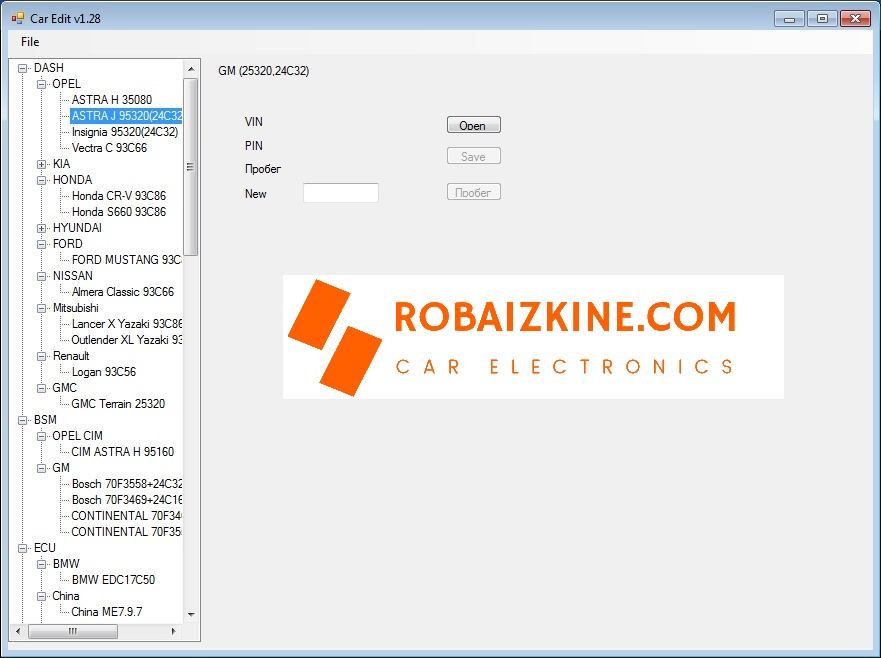Open the File menu
The height and width of the screenshot is (658, 881).
coord(30,42)
